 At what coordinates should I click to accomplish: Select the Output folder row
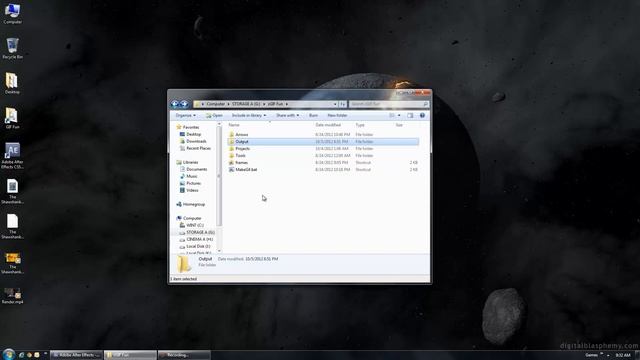[x=323, y=142]
